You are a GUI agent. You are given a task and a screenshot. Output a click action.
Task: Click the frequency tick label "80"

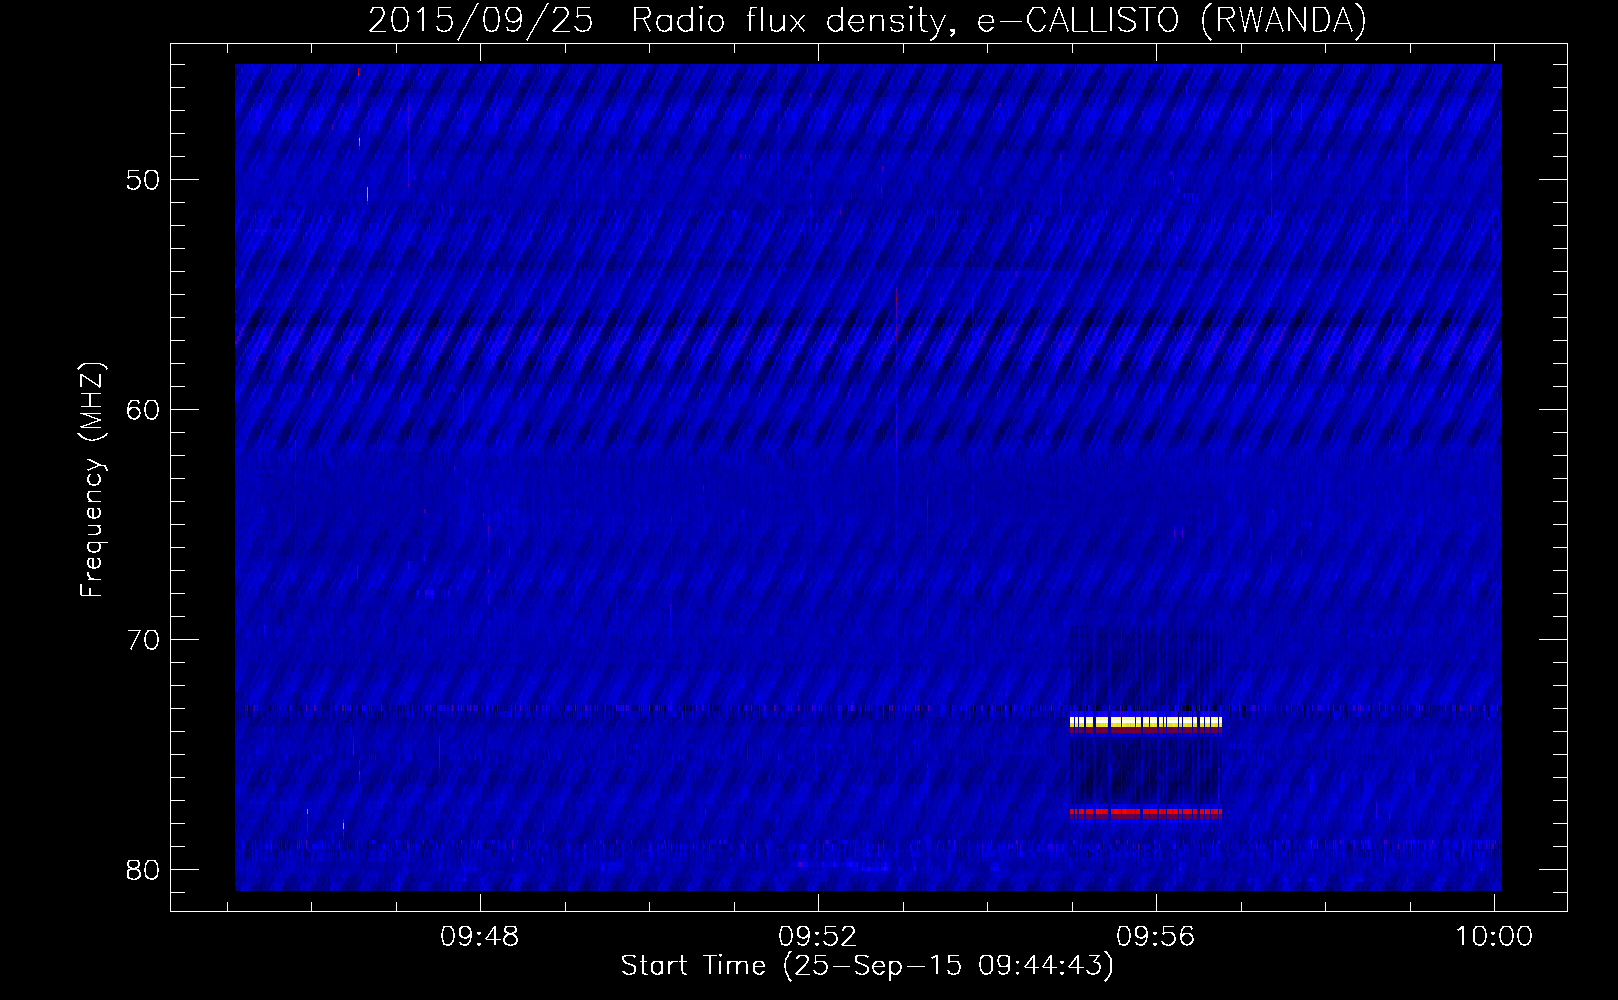[143, 870]
